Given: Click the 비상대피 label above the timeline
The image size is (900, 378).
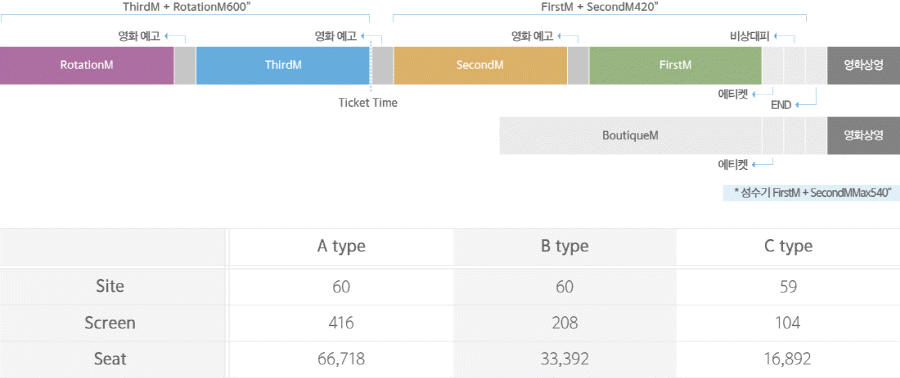Looking at the screenshot, I should click(747, 37).
